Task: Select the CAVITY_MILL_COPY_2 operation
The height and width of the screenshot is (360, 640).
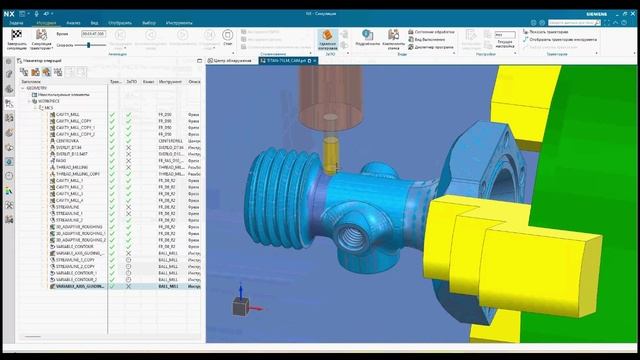Action: (x=75, y=134)
